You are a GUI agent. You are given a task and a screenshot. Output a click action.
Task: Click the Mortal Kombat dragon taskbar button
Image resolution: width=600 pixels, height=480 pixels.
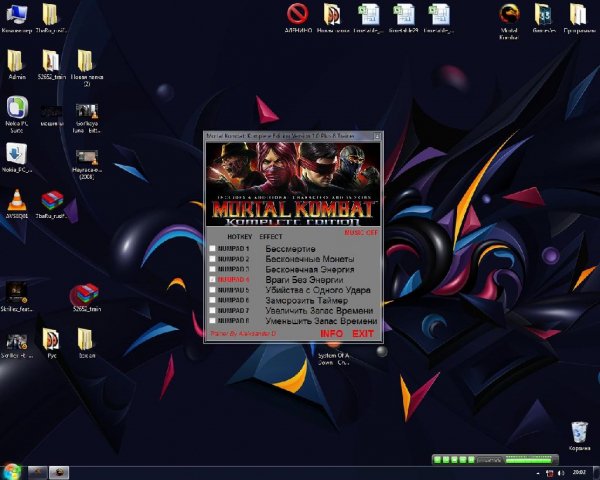[59, 473]
